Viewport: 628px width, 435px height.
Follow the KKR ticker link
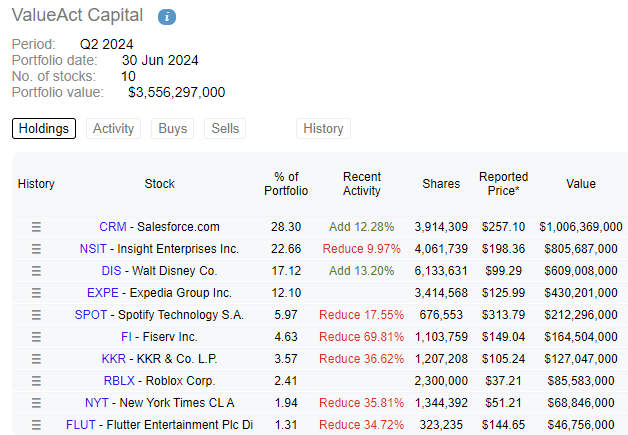(114, 358)
